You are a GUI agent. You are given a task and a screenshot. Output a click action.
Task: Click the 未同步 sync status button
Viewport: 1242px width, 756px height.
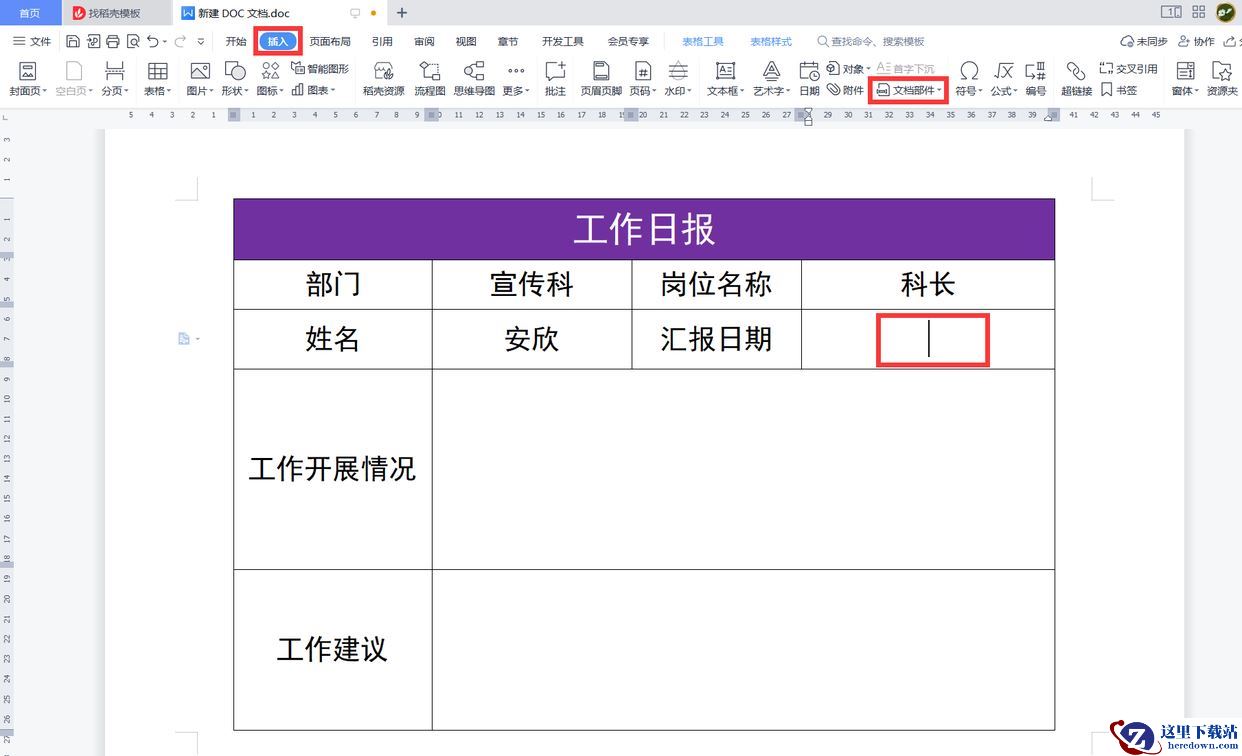[x=1144, y=41]
